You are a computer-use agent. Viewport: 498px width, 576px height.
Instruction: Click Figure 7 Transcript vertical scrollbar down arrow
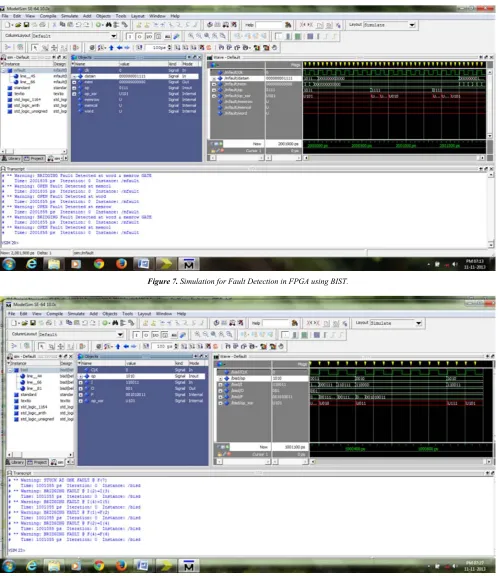pyautogui.click(x=491, y=245)
